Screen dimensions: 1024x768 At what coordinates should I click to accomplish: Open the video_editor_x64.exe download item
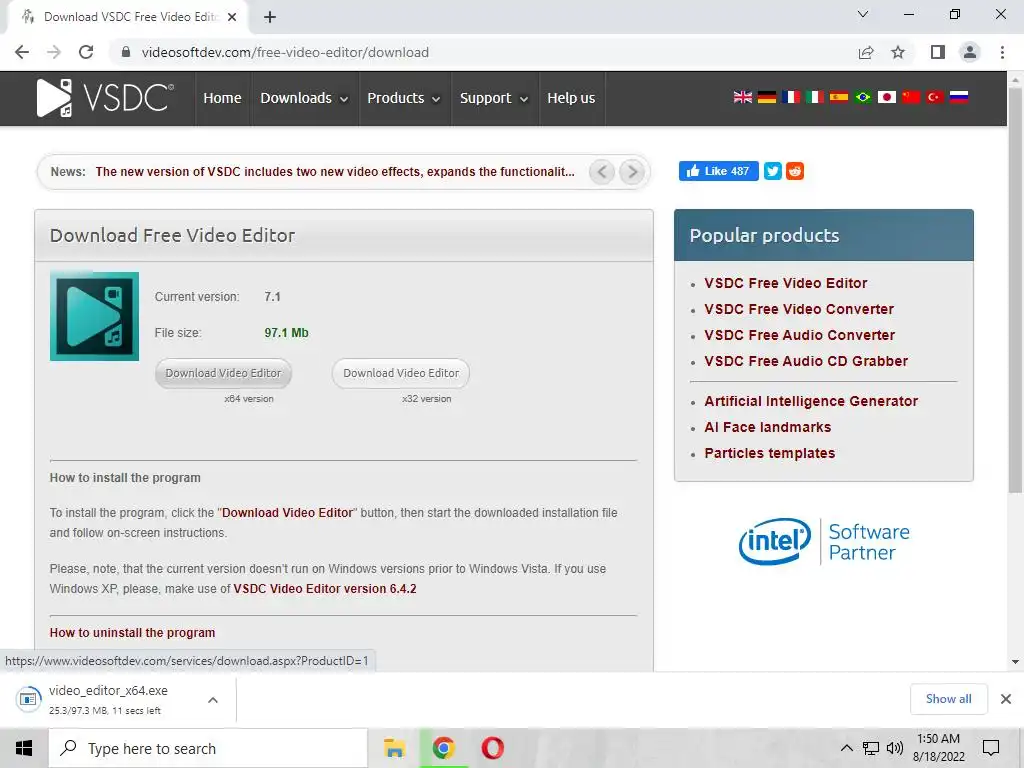(108, 699)
